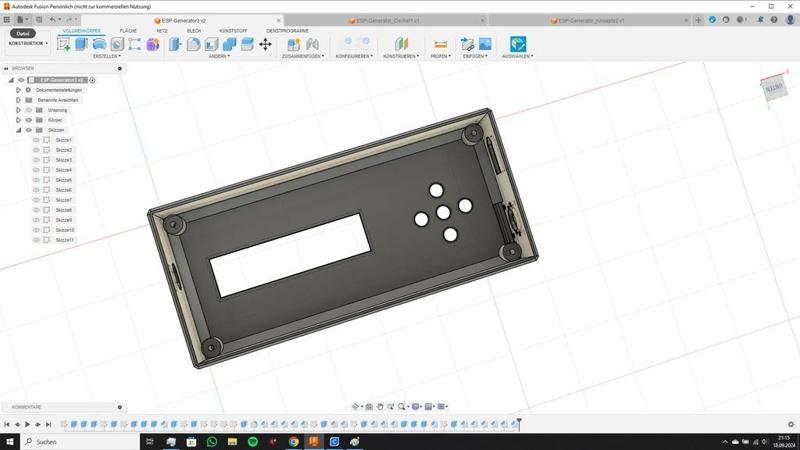Toggle visibility of Skizze4
The image size is (800, 450).
pyautogui.click(x=36, y=170)
